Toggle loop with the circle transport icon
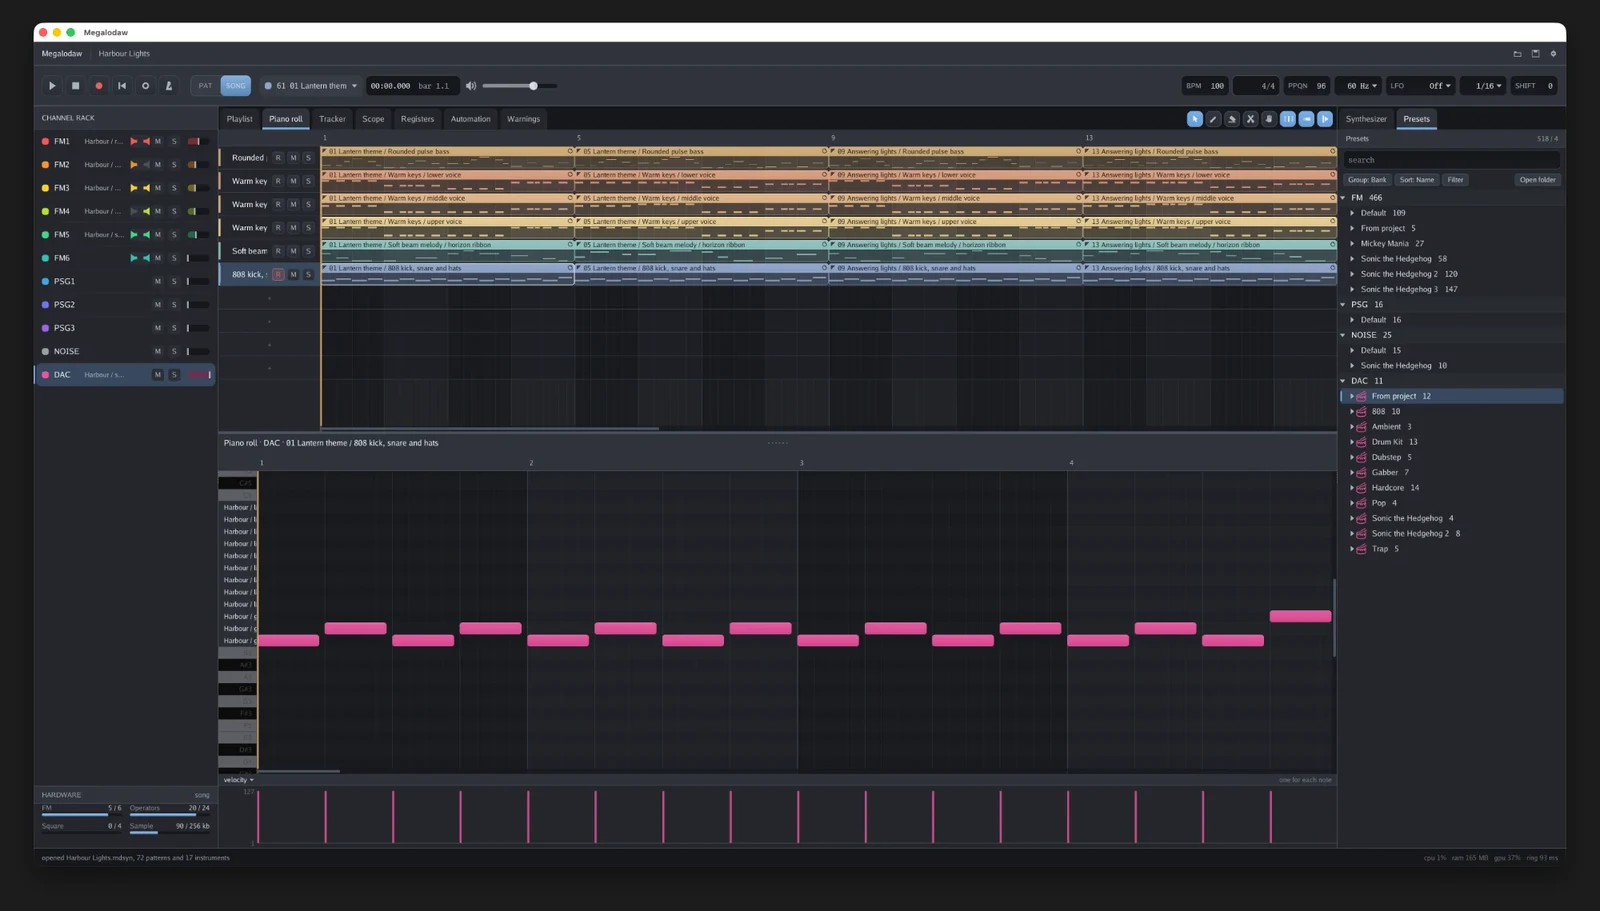The image size is (1600, 911). pos(145,86)
